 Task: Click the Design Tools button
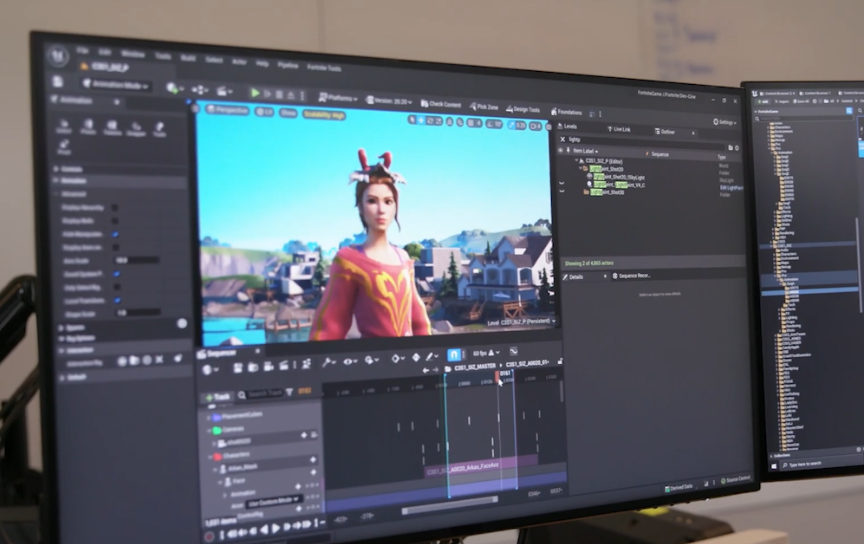point(523,109)
